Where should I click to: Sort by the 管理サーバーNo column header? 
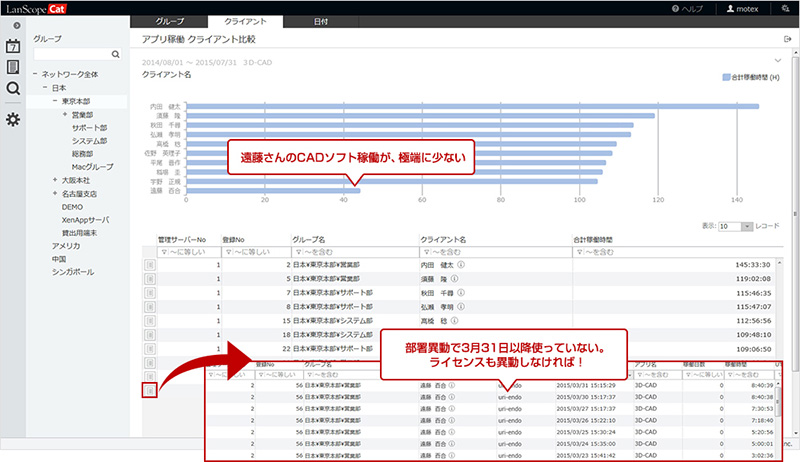(x=182, y=240)
